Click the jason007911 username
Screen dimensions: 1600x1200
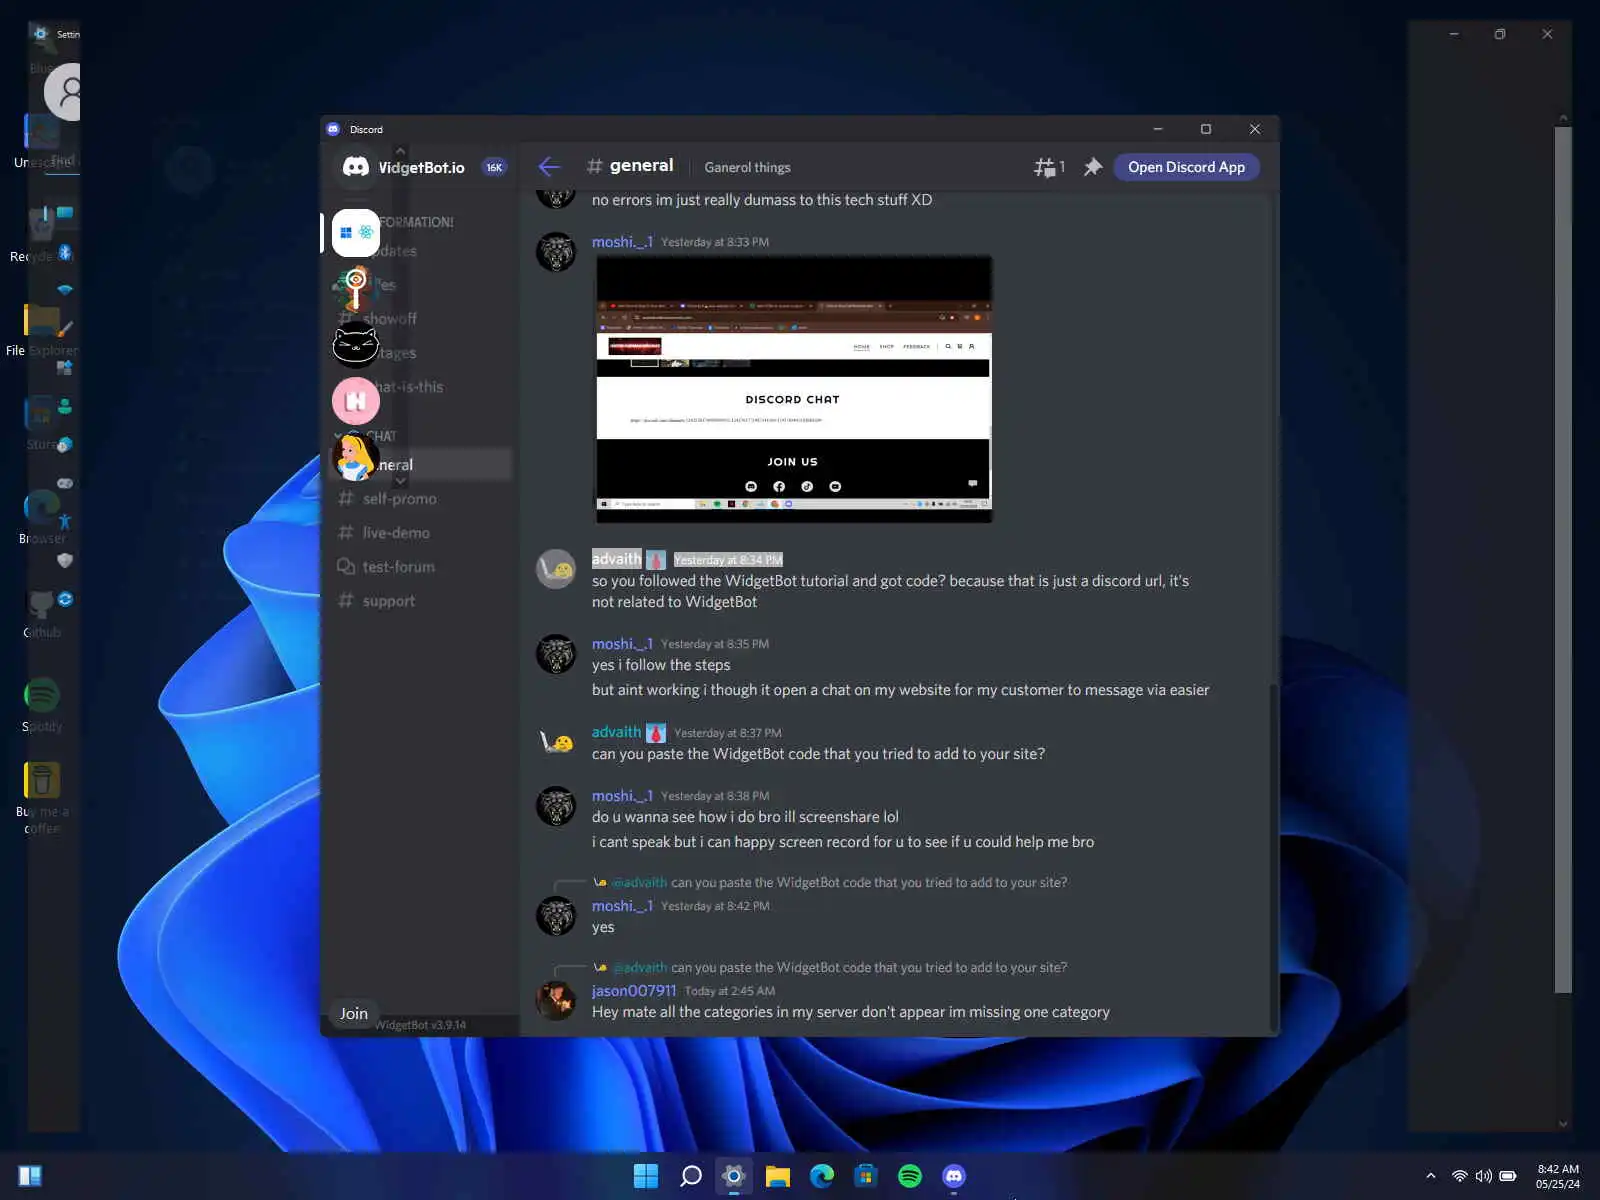click(x=634, y=990)
